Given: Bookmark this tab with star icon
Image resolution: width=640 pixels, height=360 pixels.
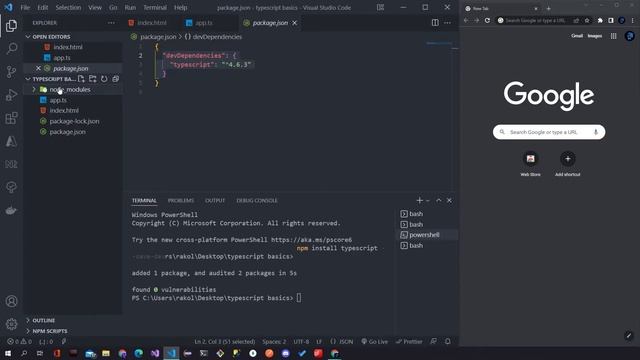Looking at the screenshot, I should (x=587, y=20).
